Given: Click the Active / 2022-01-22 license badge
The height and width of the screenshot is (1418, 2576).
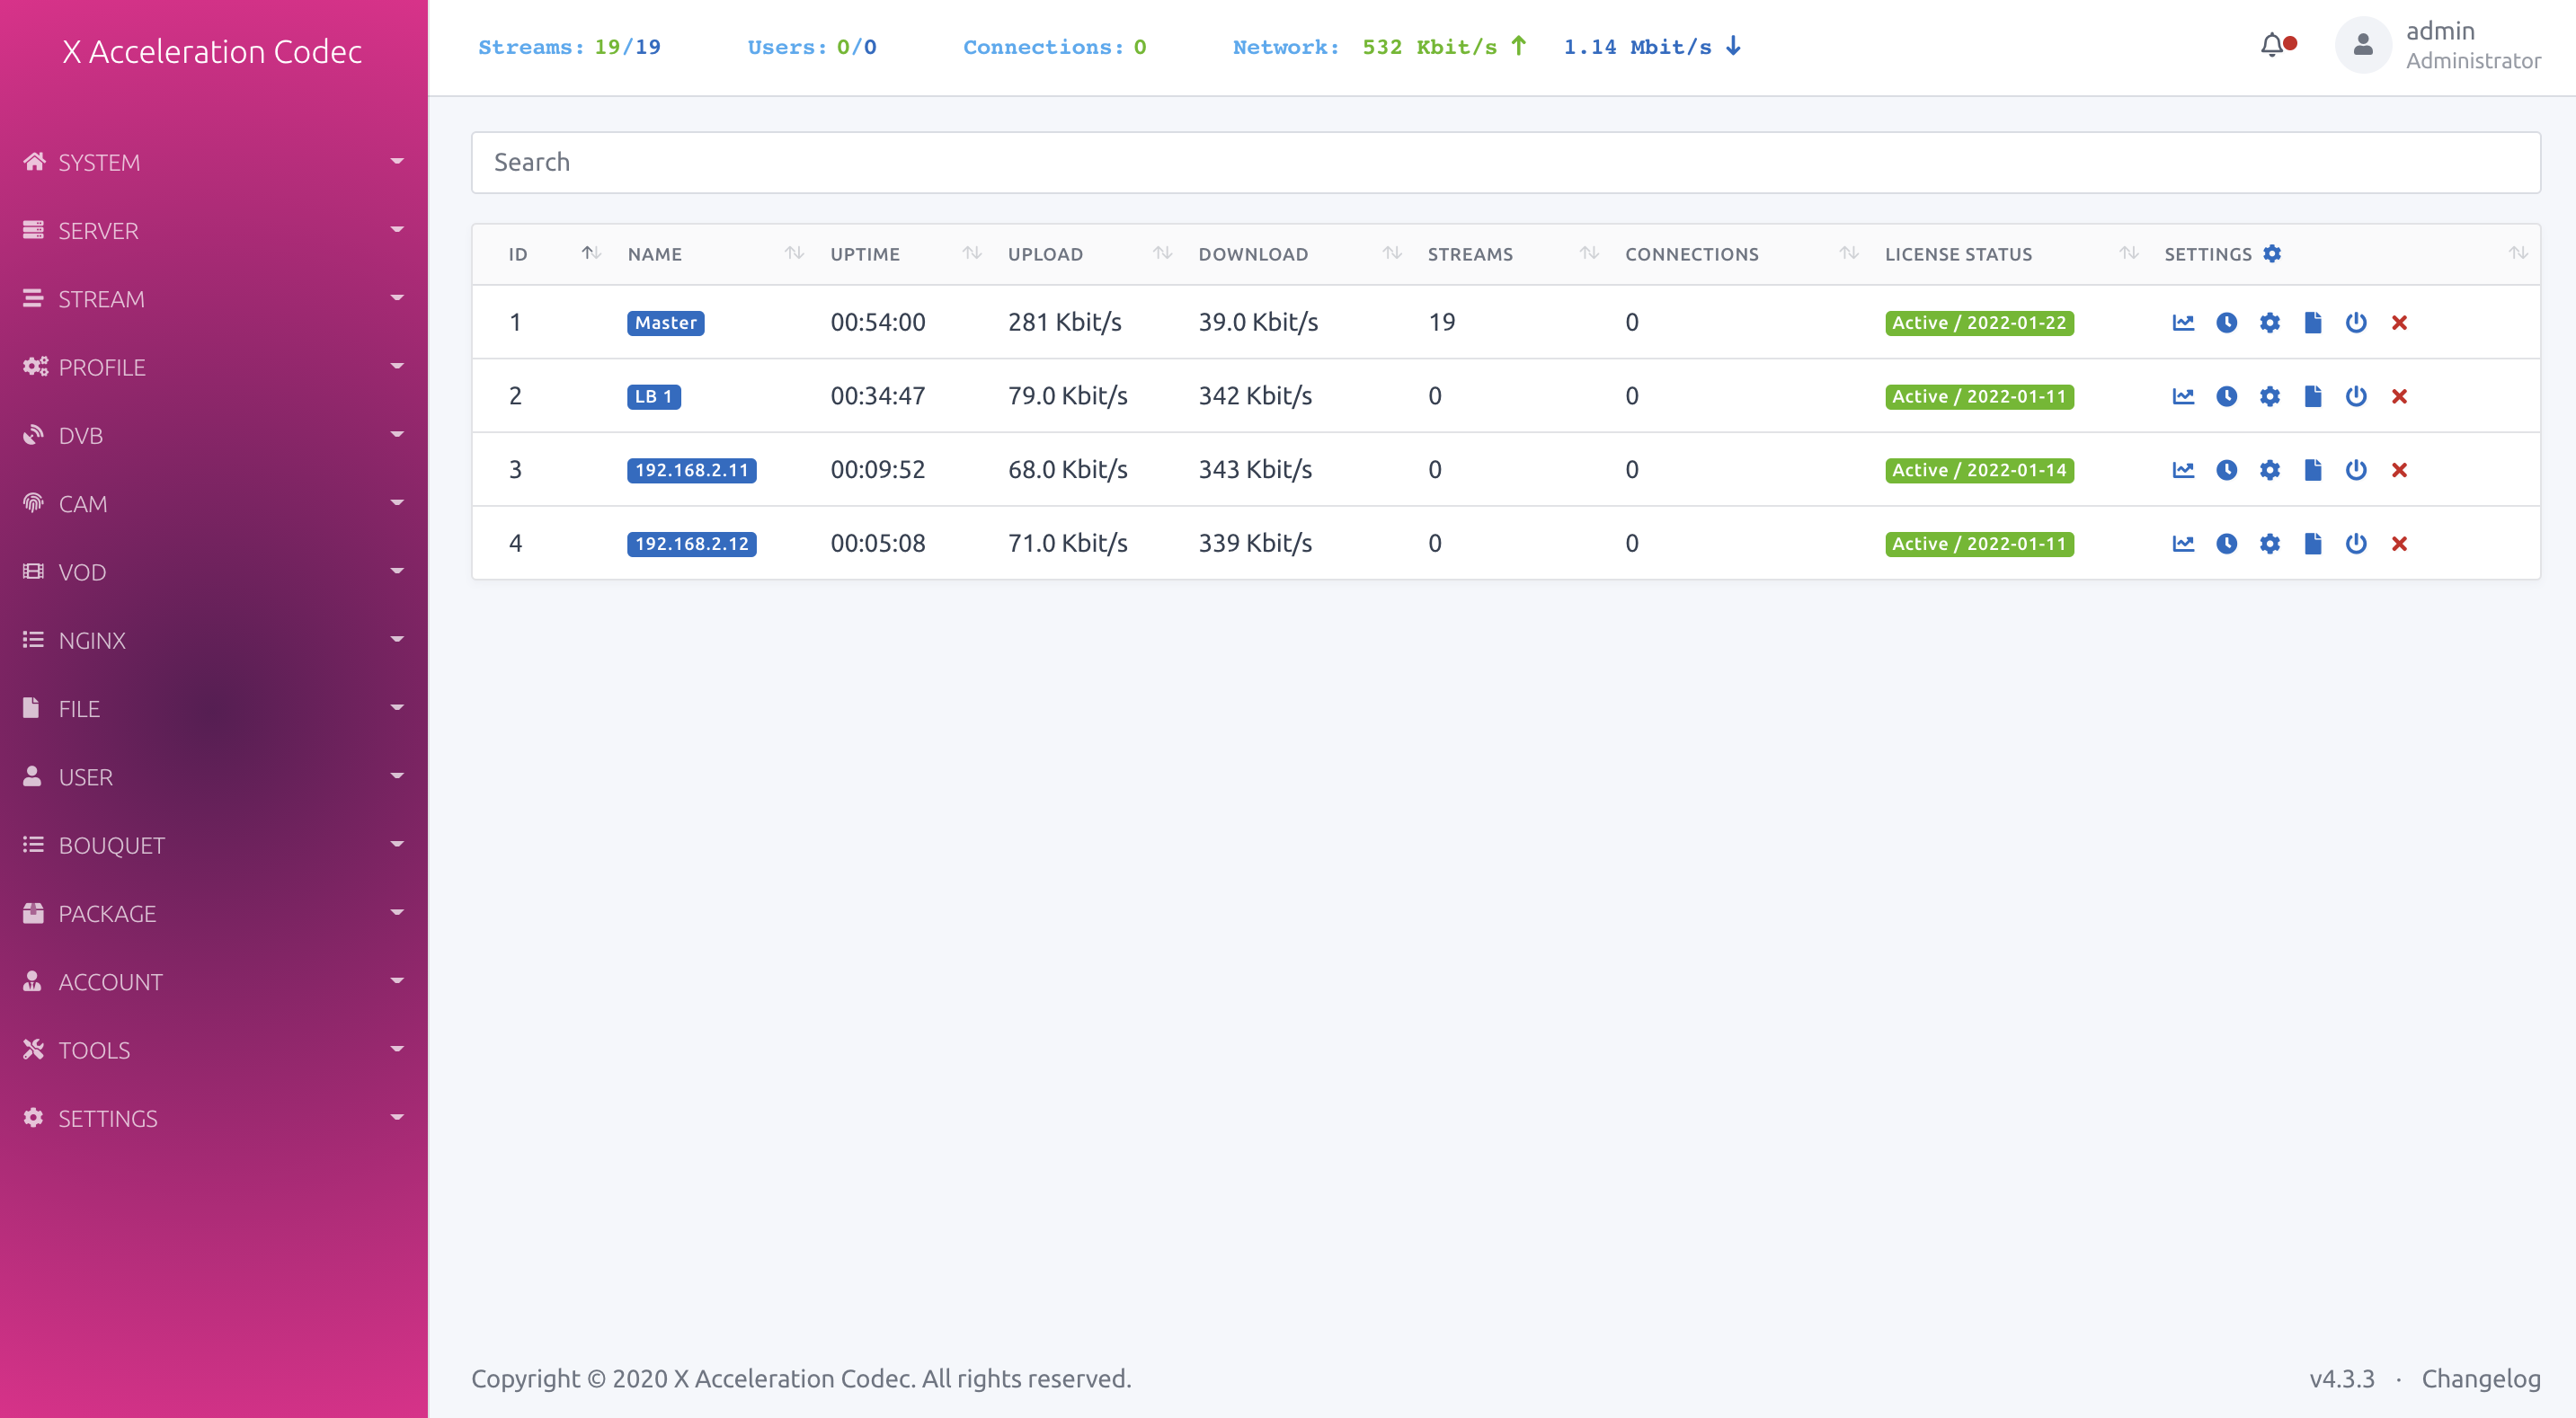Looking at the screenshot, I should (x=1978, y=323).
